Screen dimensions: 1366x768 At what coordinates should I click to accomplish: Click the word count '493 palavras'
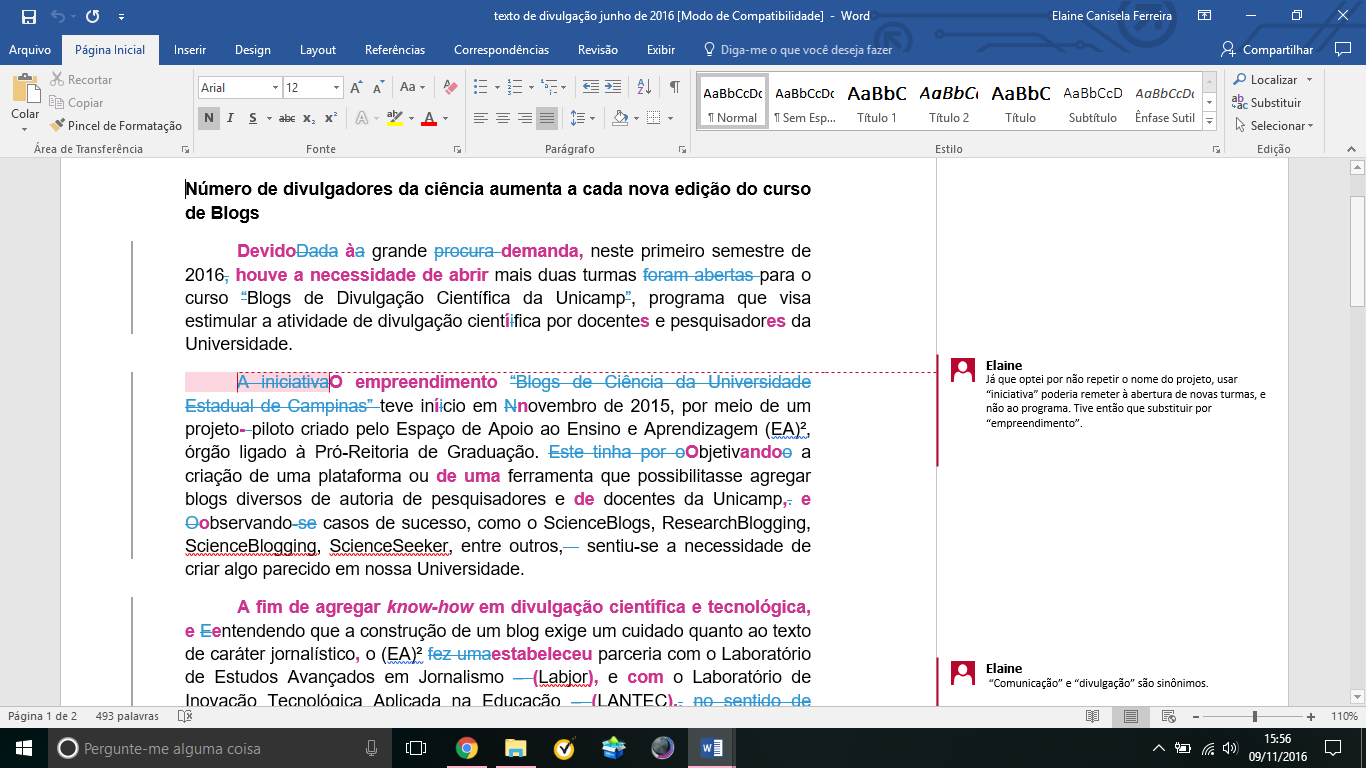tap(127, 716)
